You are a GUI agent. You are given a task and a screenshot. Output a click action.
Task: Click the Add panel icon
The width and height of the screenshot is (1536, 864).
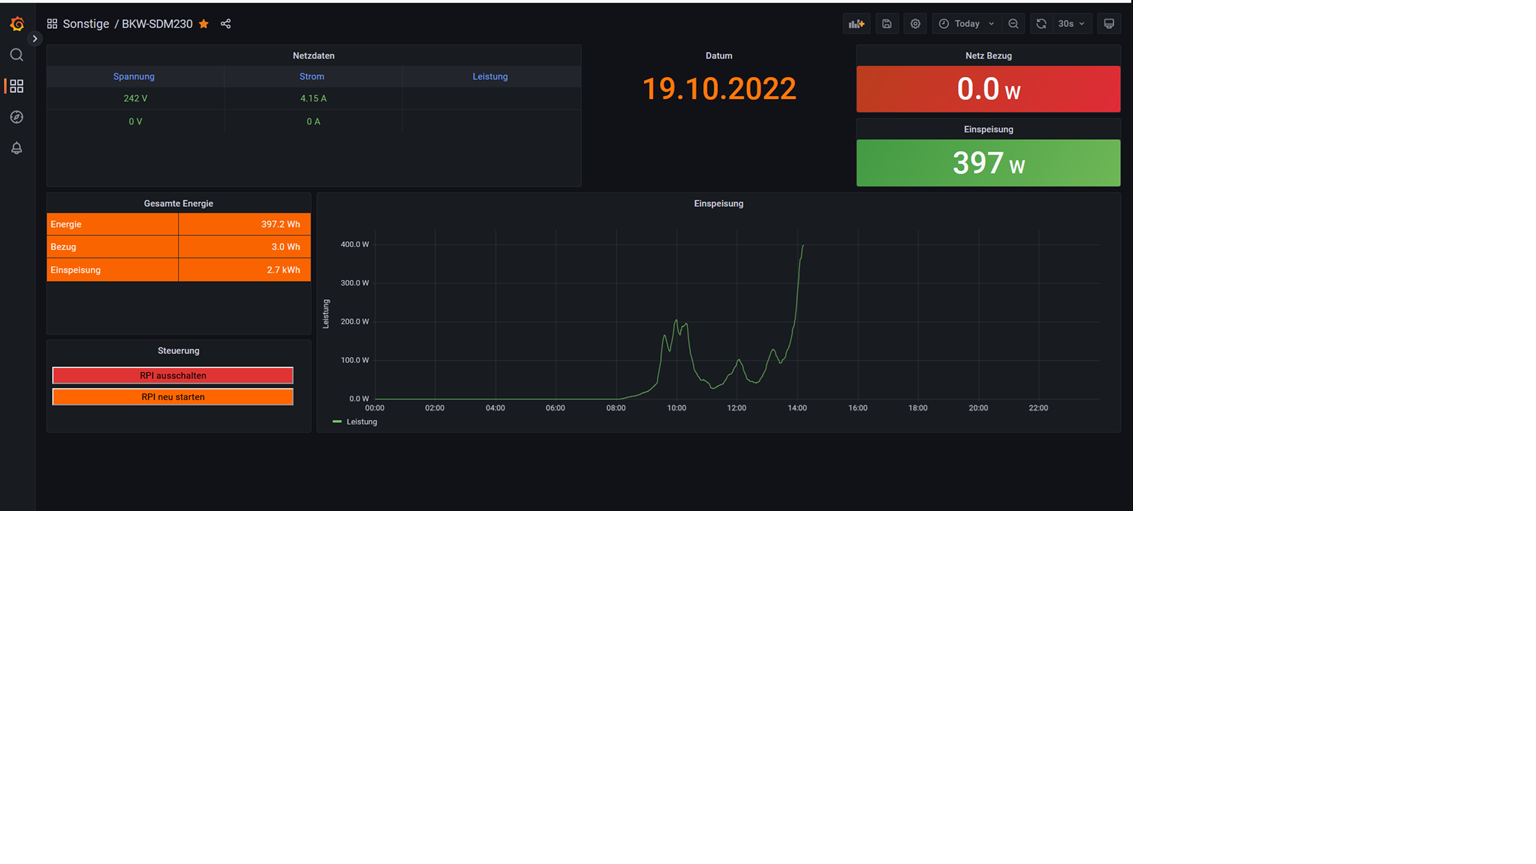pyautogui.click(x=857, y=24)
